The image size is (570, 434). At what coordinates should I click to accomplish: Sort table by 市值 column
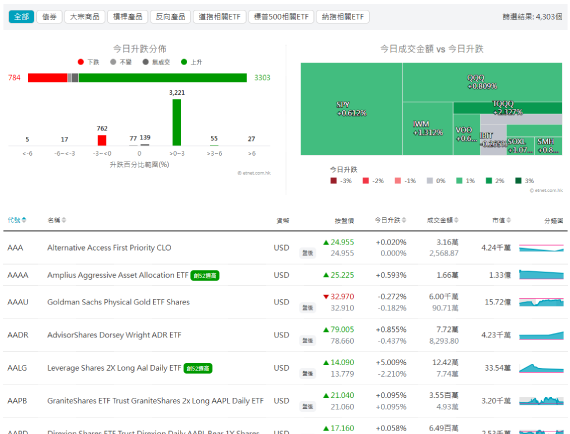(x=501, y=220)
